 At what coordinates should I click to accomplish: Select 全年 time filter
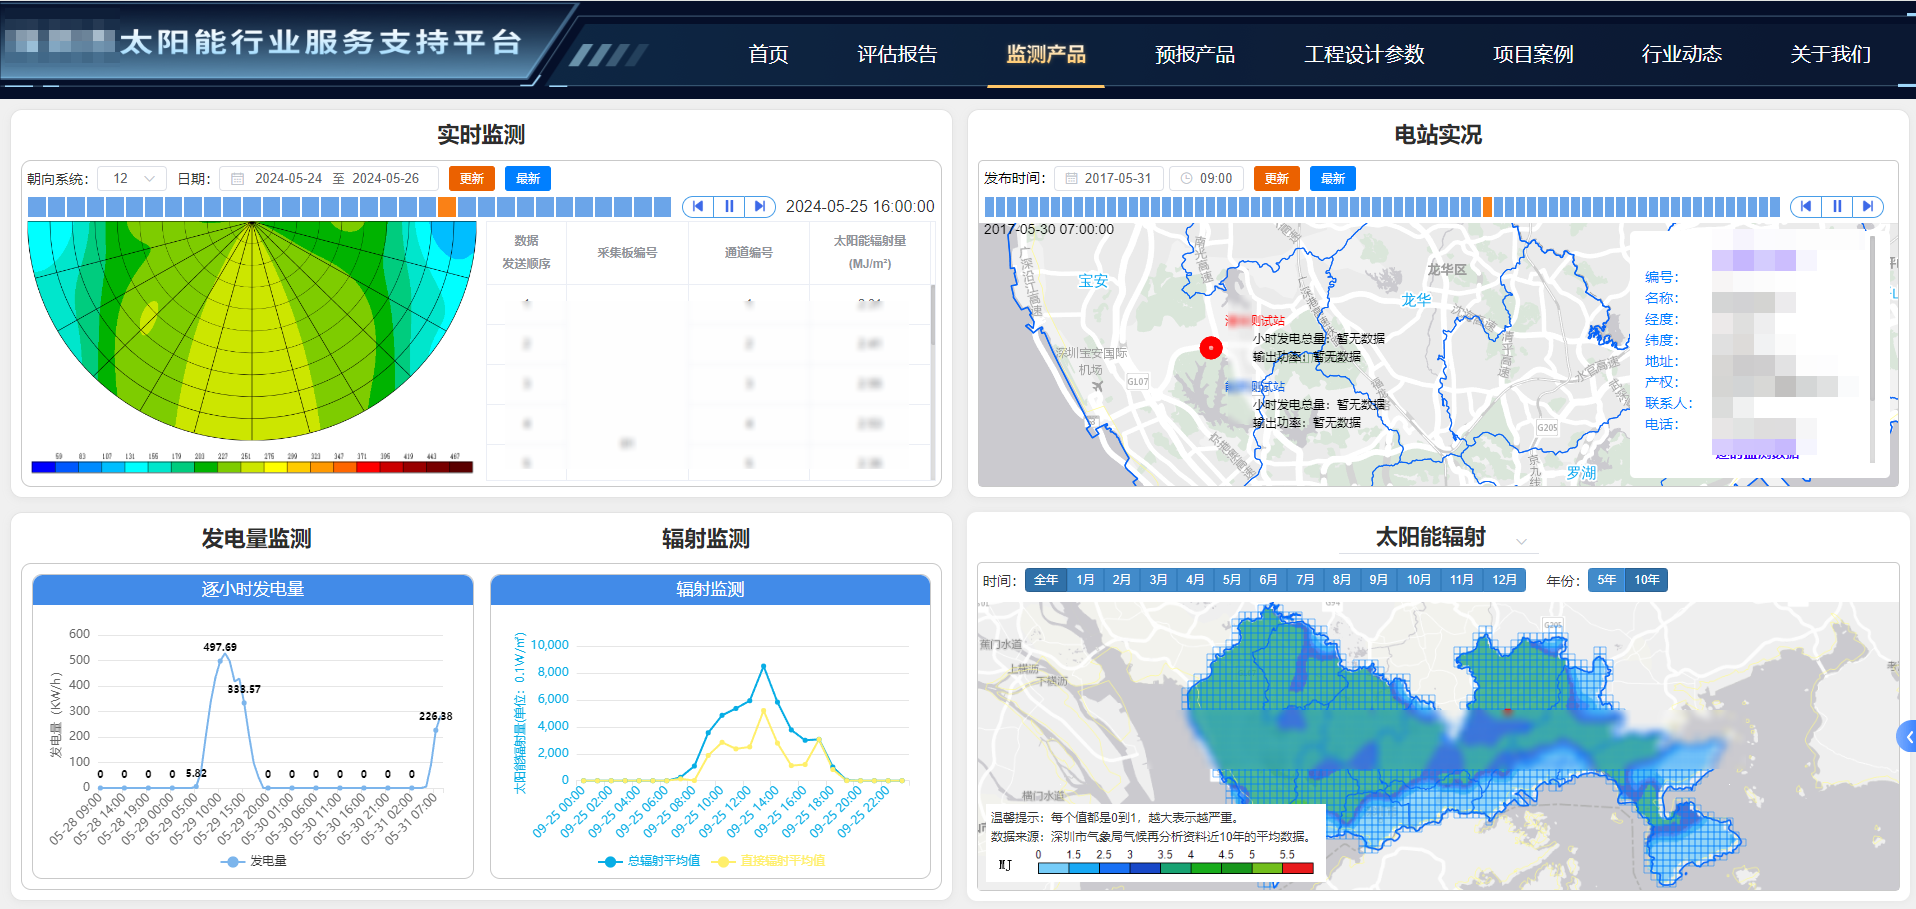point(1046,580)
